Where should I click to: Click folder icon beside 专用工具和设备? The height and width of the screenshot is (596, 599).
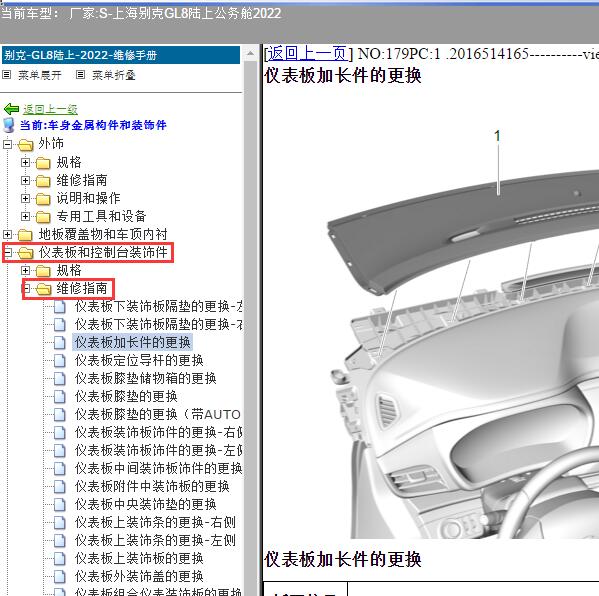click(43, 217)
